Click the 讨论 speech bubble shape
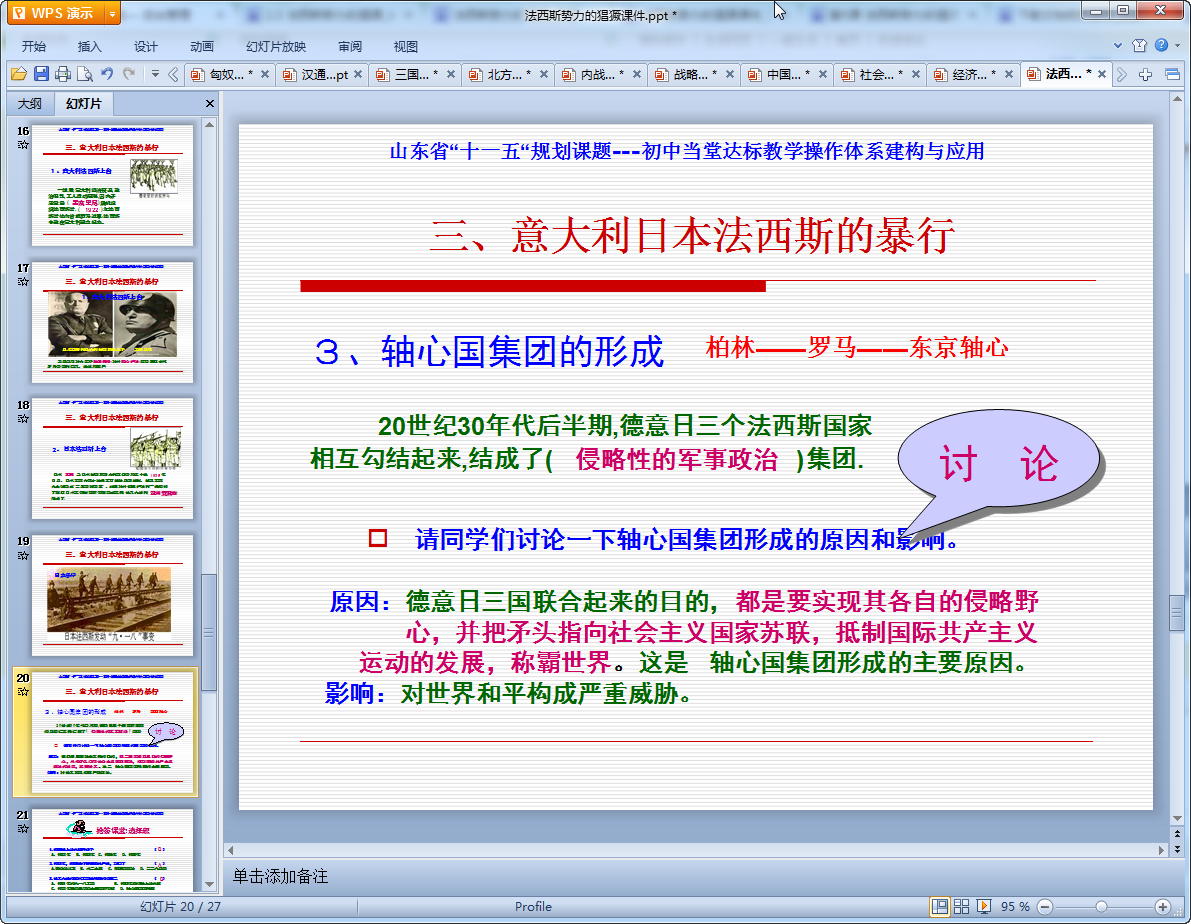Viewport: 1191px width, 924px height. point(998,462)
